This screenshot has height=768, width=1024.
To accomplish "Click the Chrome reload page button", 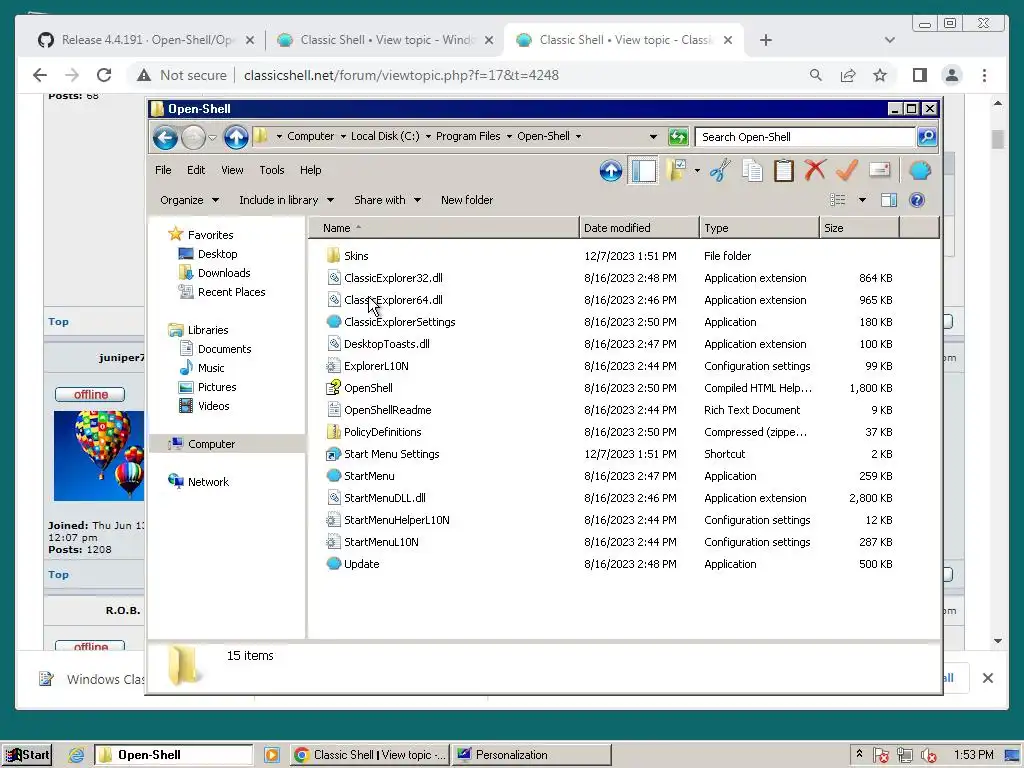I will [x=104, y=75].
